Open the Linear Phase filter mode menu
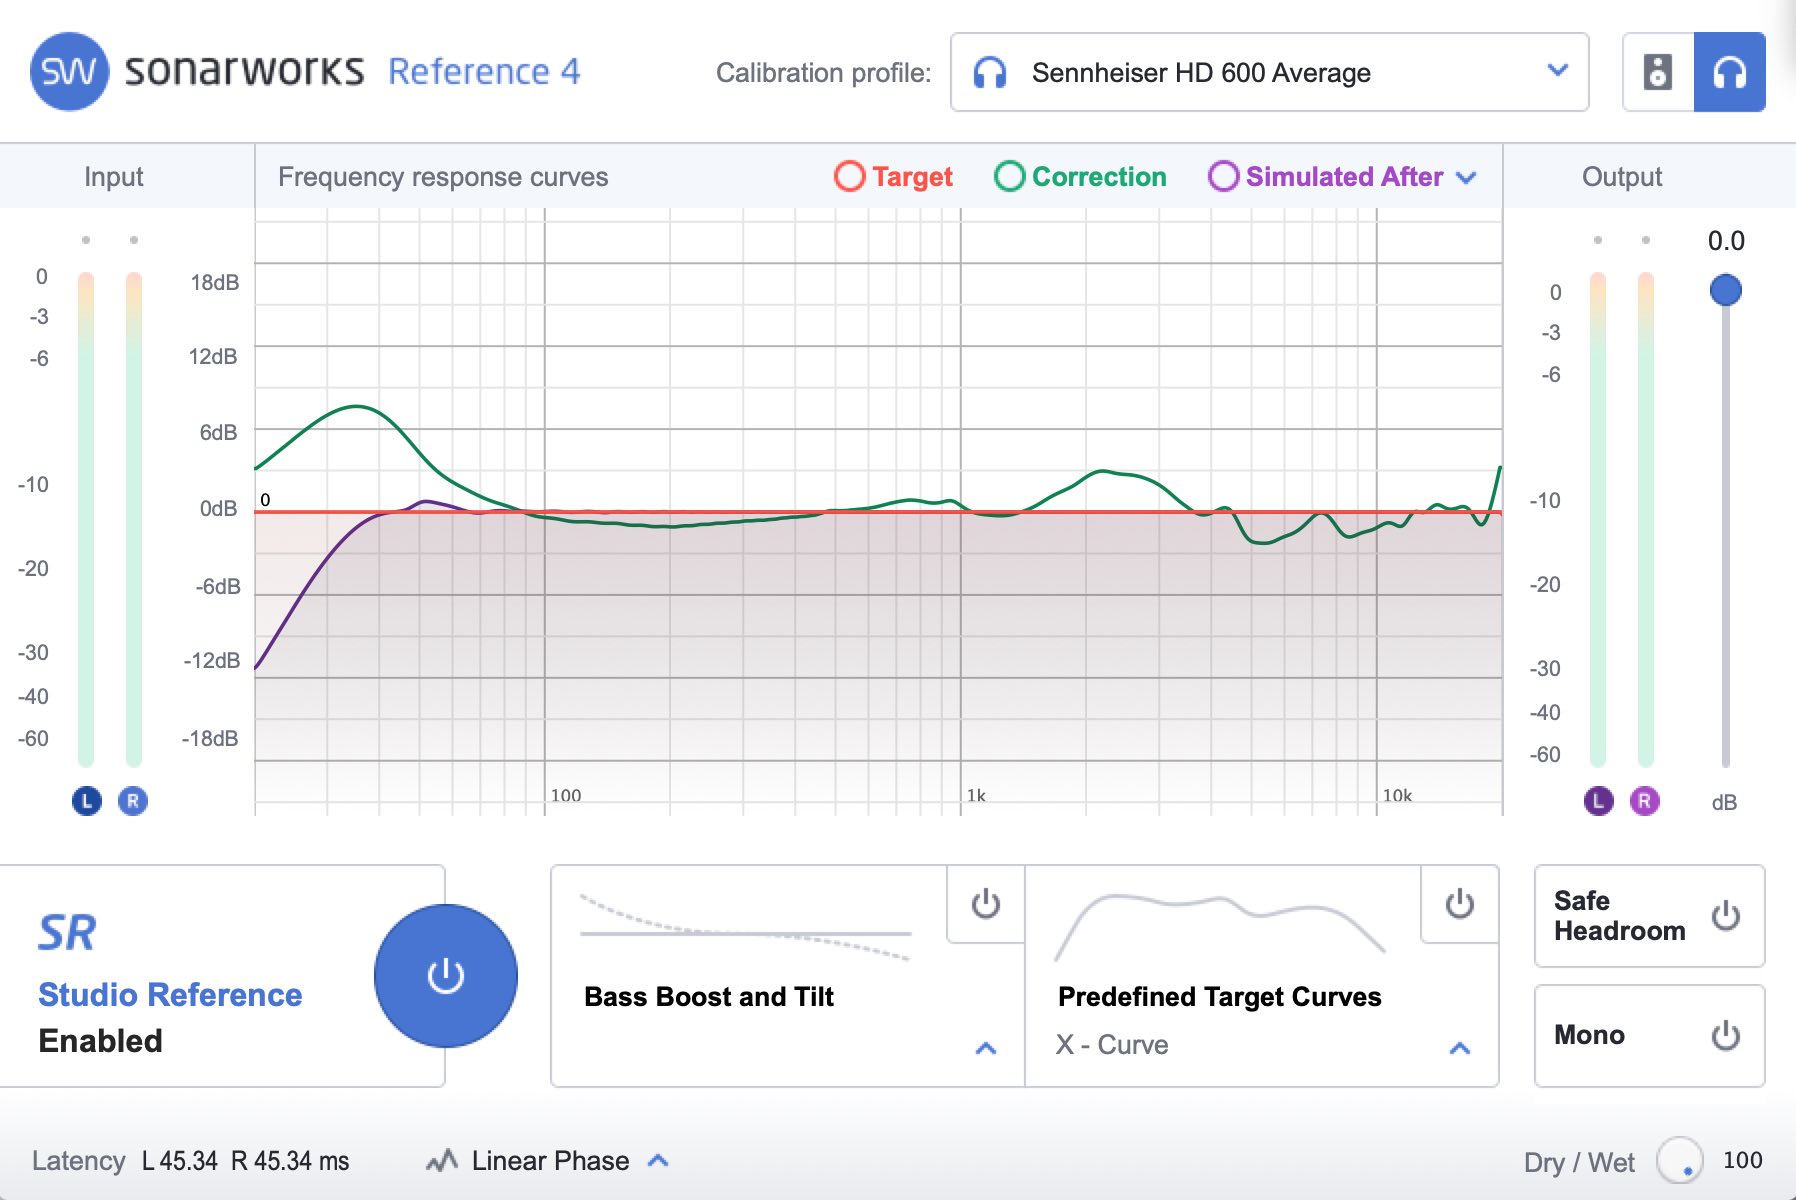The height and width of the screenshot is (1200, 1796). click(657, 1160)
